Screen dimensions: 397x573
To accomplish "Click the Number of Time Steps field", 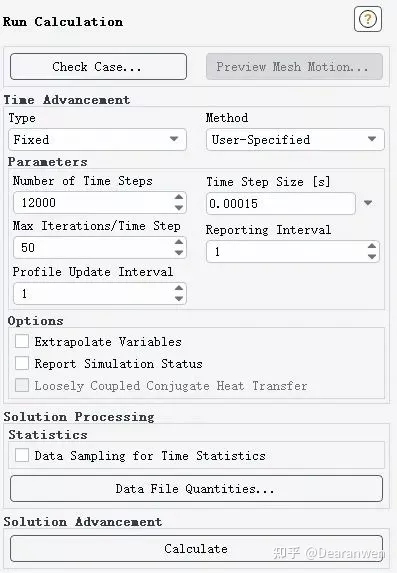I will click(93, 202).
